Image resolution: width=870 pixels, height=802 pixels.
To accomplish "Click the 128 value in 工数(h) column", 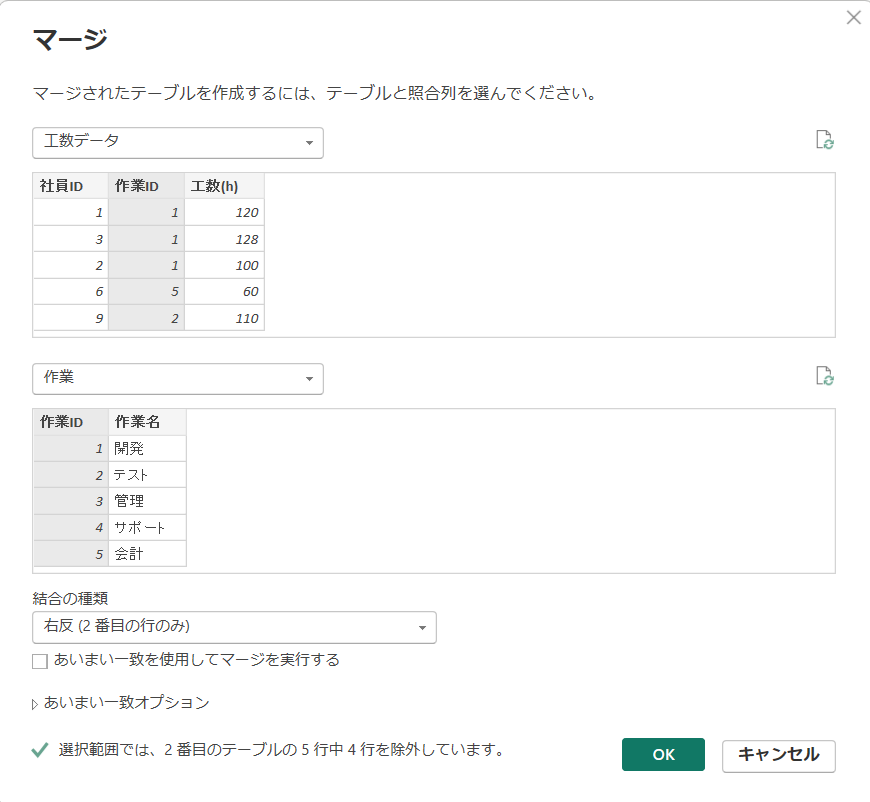I will tap(224, 239).
